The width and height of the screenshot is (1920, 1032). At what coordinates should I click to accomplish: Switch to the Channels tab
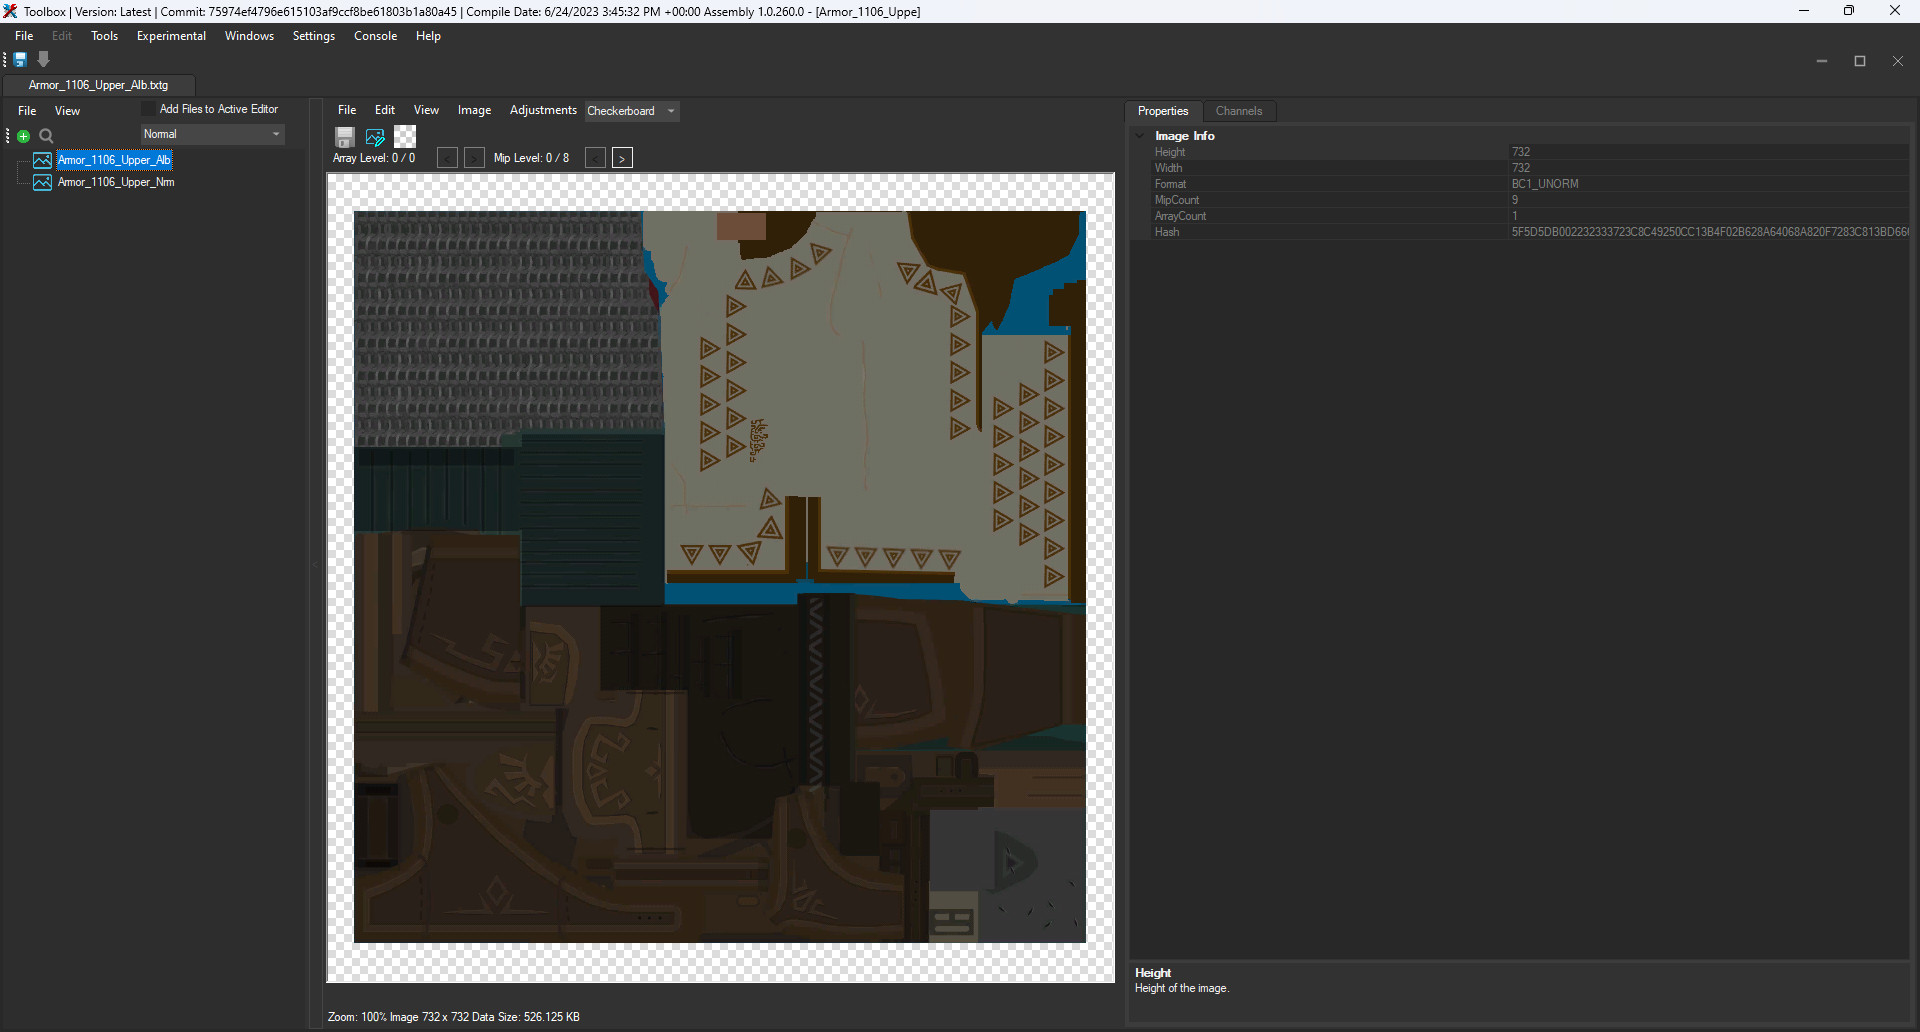pyautogui.click(x=1238, y=111)
